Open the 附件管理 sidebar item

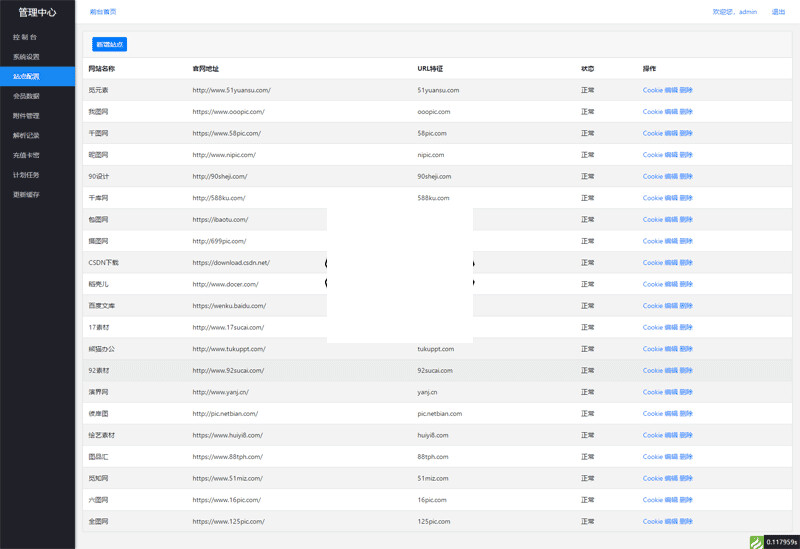tap(26, 116)
